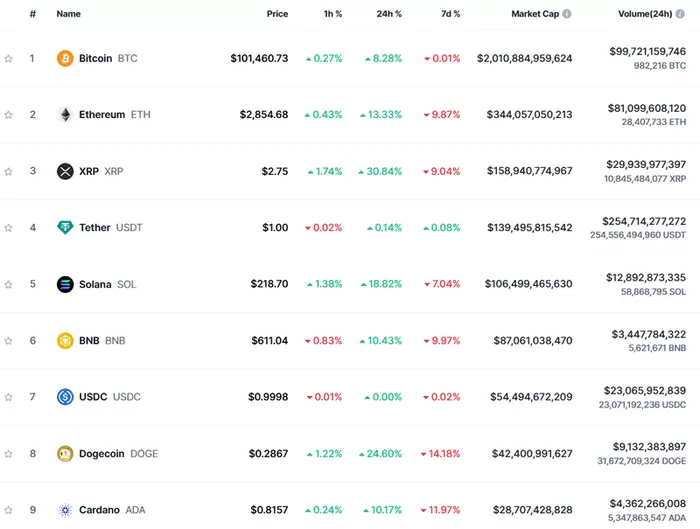The height and width of the screenshot is (529, 700).
Task: Sort table by Price column header
Action: (x=277, y=14)
